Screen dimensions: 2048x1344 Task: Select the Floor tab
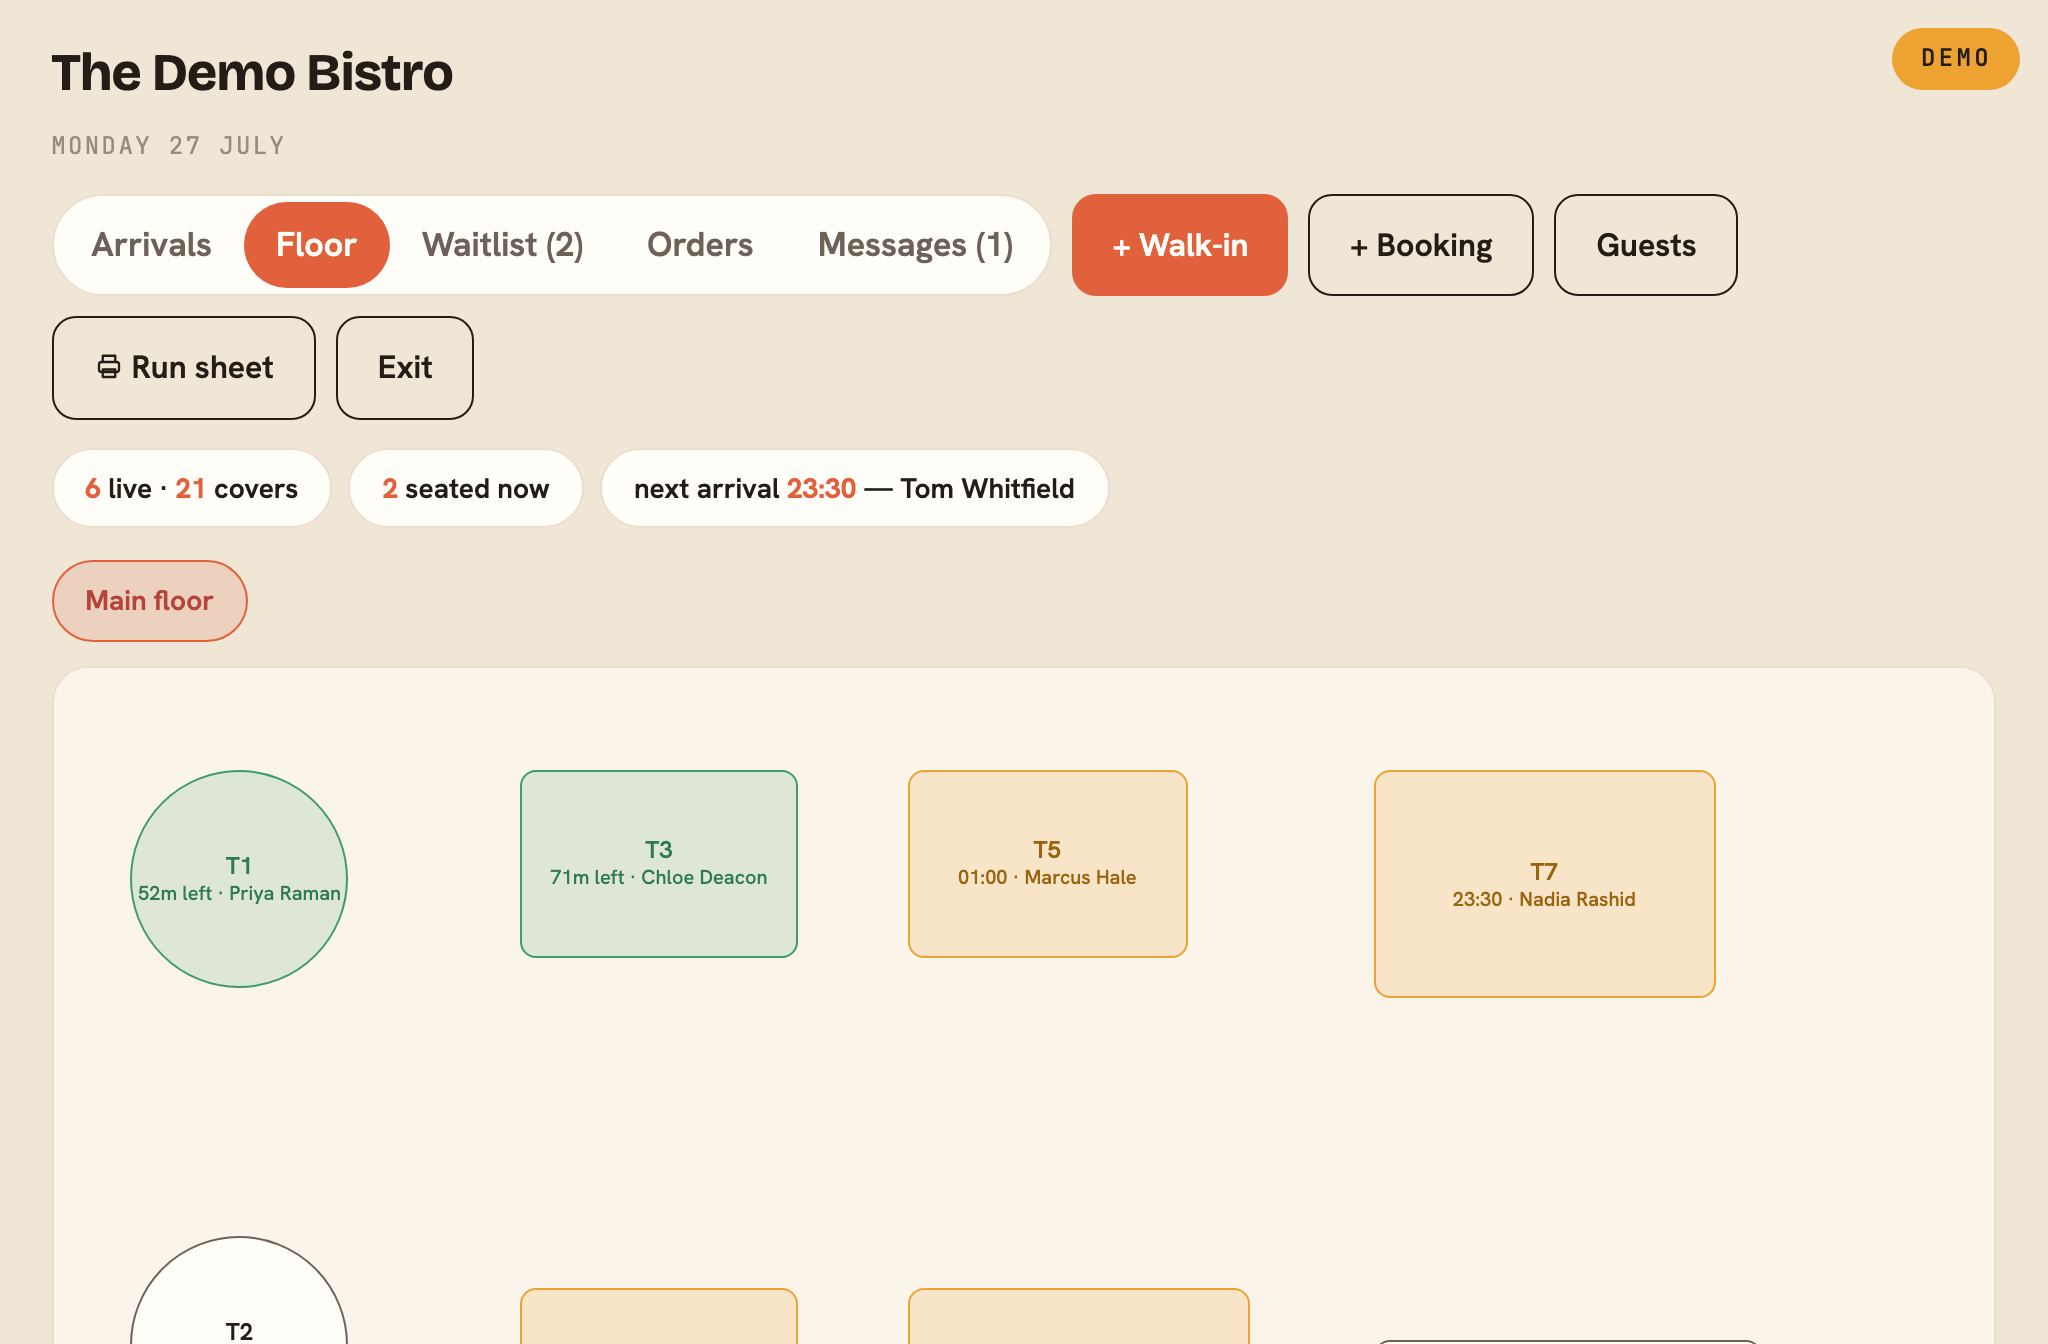[x=316, y=245]
